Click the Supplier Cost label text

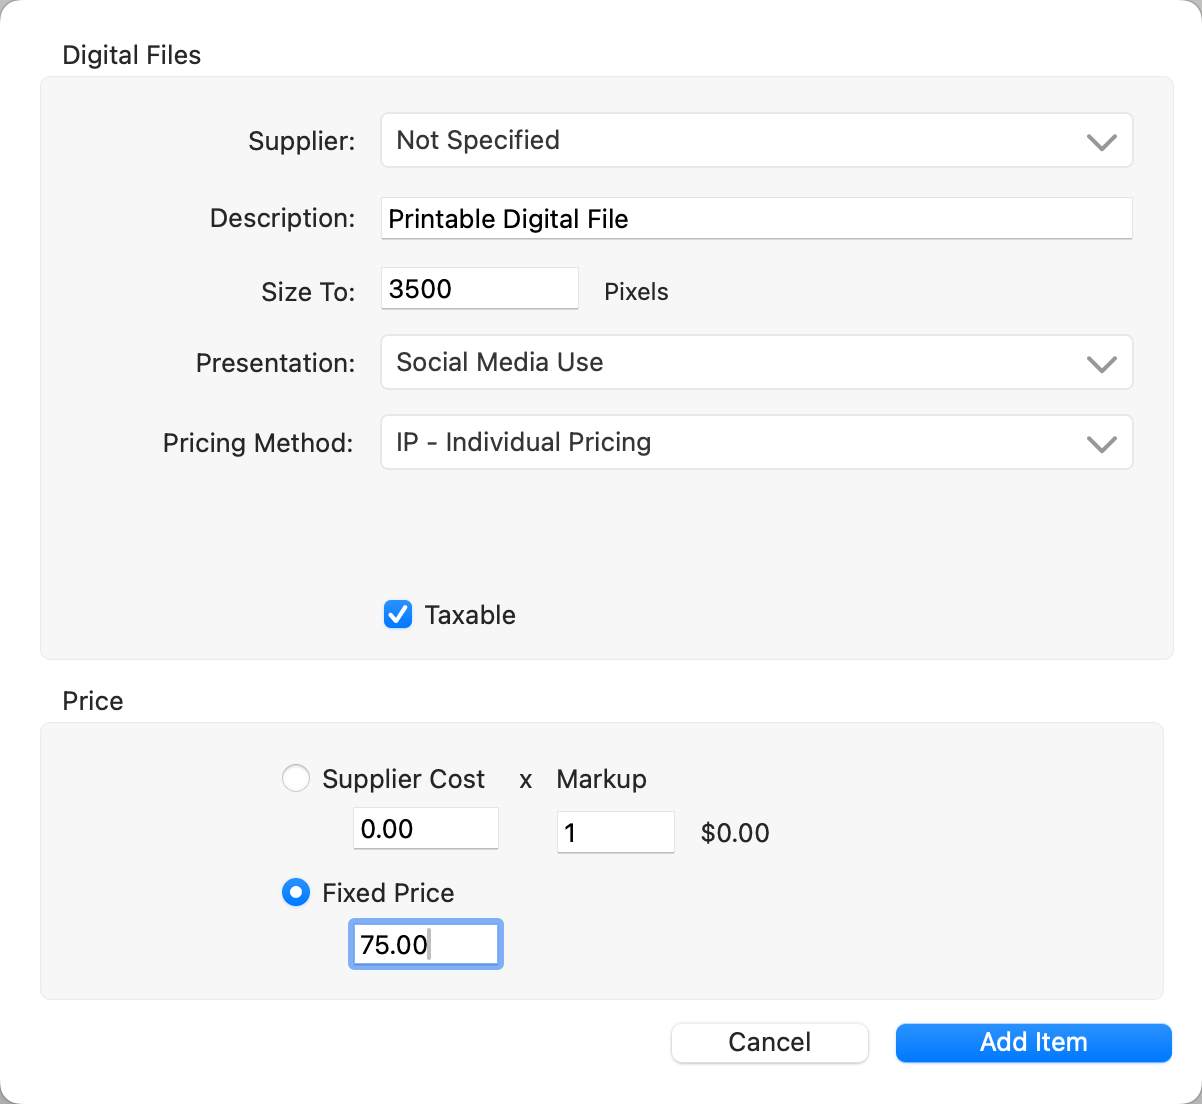coord(403,779)
